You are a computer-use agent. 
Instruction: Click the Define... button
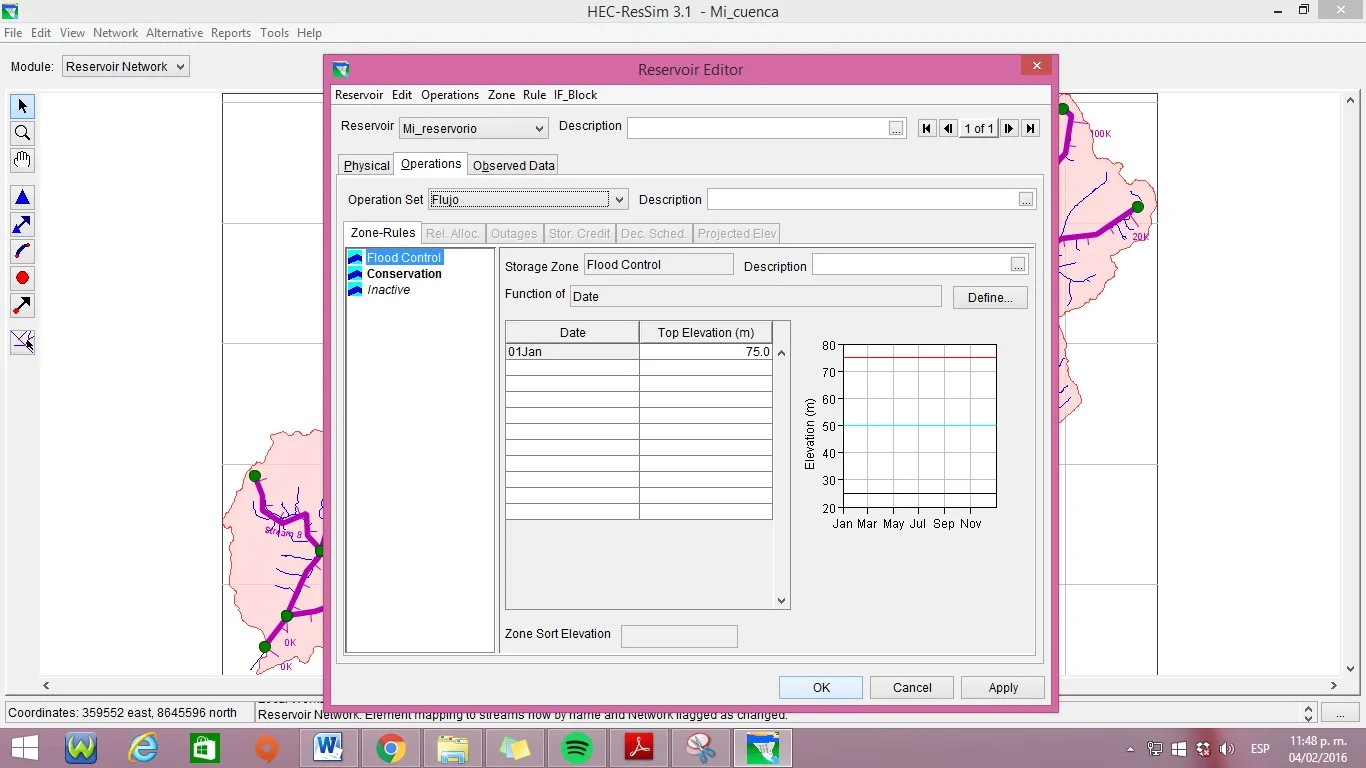point(990,297)
